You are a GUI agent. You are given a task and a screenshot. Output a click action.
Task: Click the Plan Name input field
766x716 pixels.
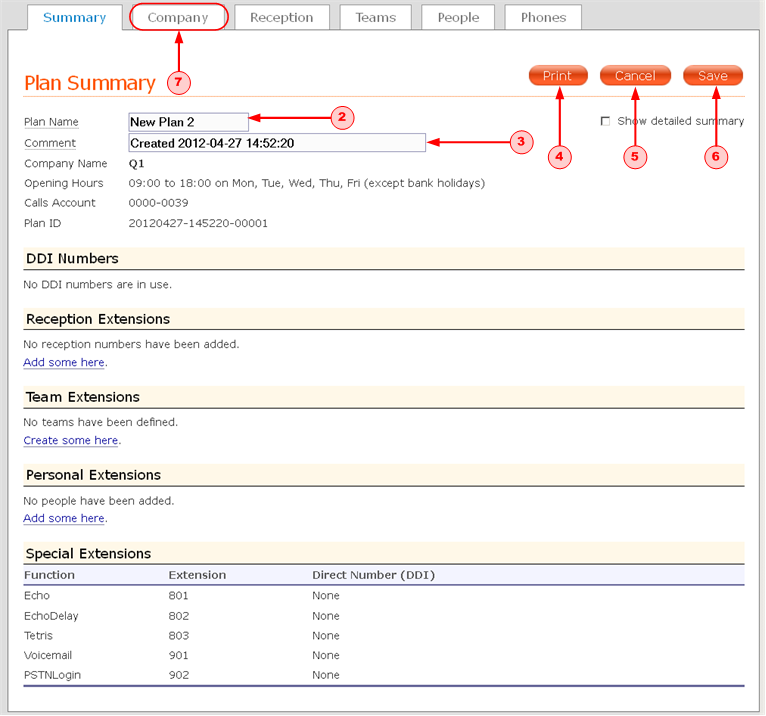[189, 122]
